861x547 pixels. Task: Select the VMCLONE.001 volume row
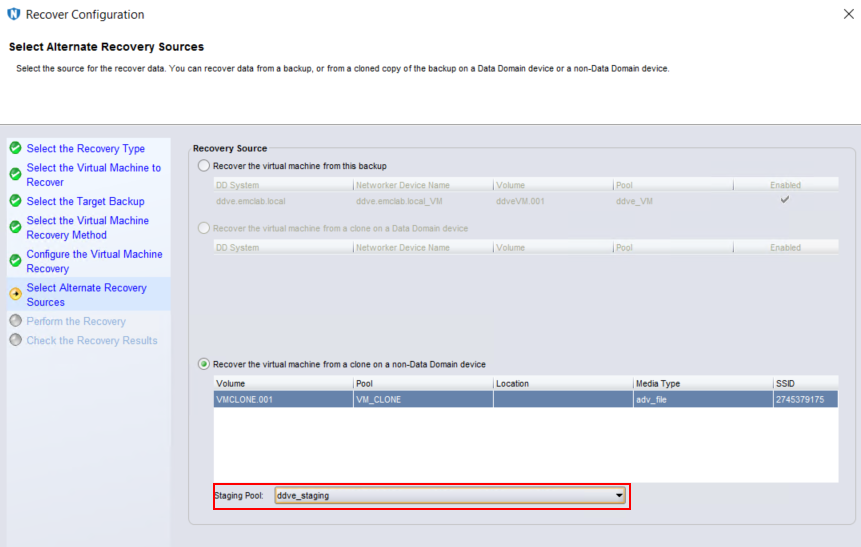(x=282, y=399)
